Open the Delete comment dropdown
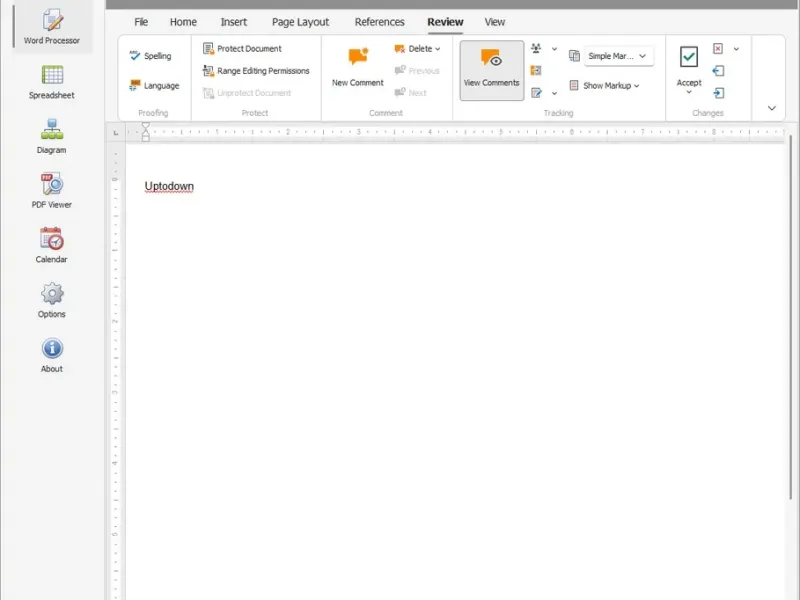800x600 pixels. pyautogui.click(x=417, y=48)
